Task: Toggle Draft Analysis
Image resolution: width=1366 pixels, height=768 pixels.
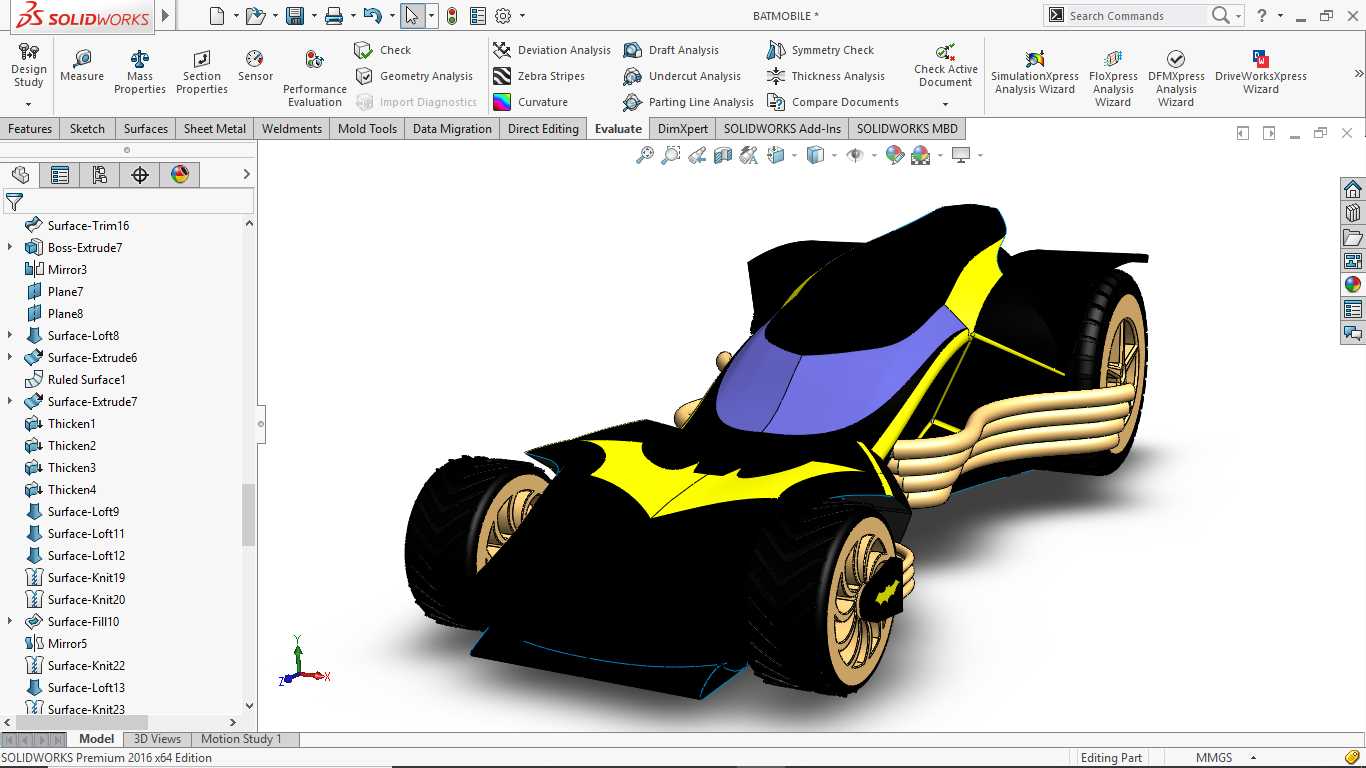Action: coord(671,50)
